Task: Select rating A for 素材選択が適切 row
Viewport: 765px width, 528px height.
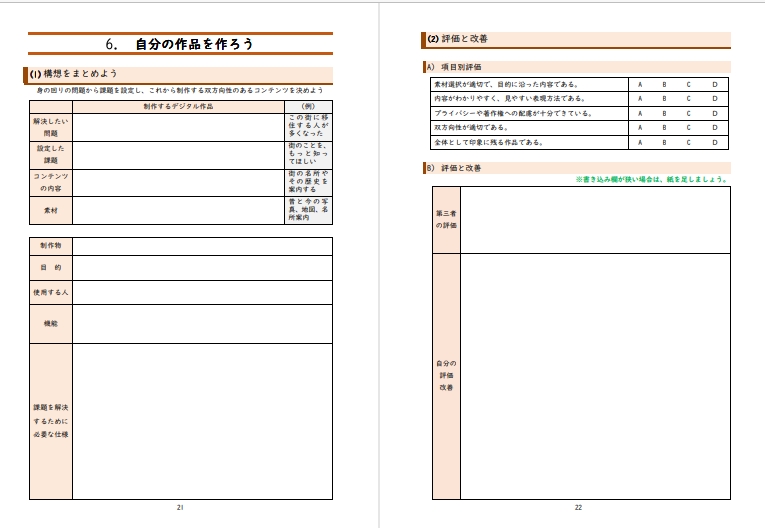Action: click(640, 85)
